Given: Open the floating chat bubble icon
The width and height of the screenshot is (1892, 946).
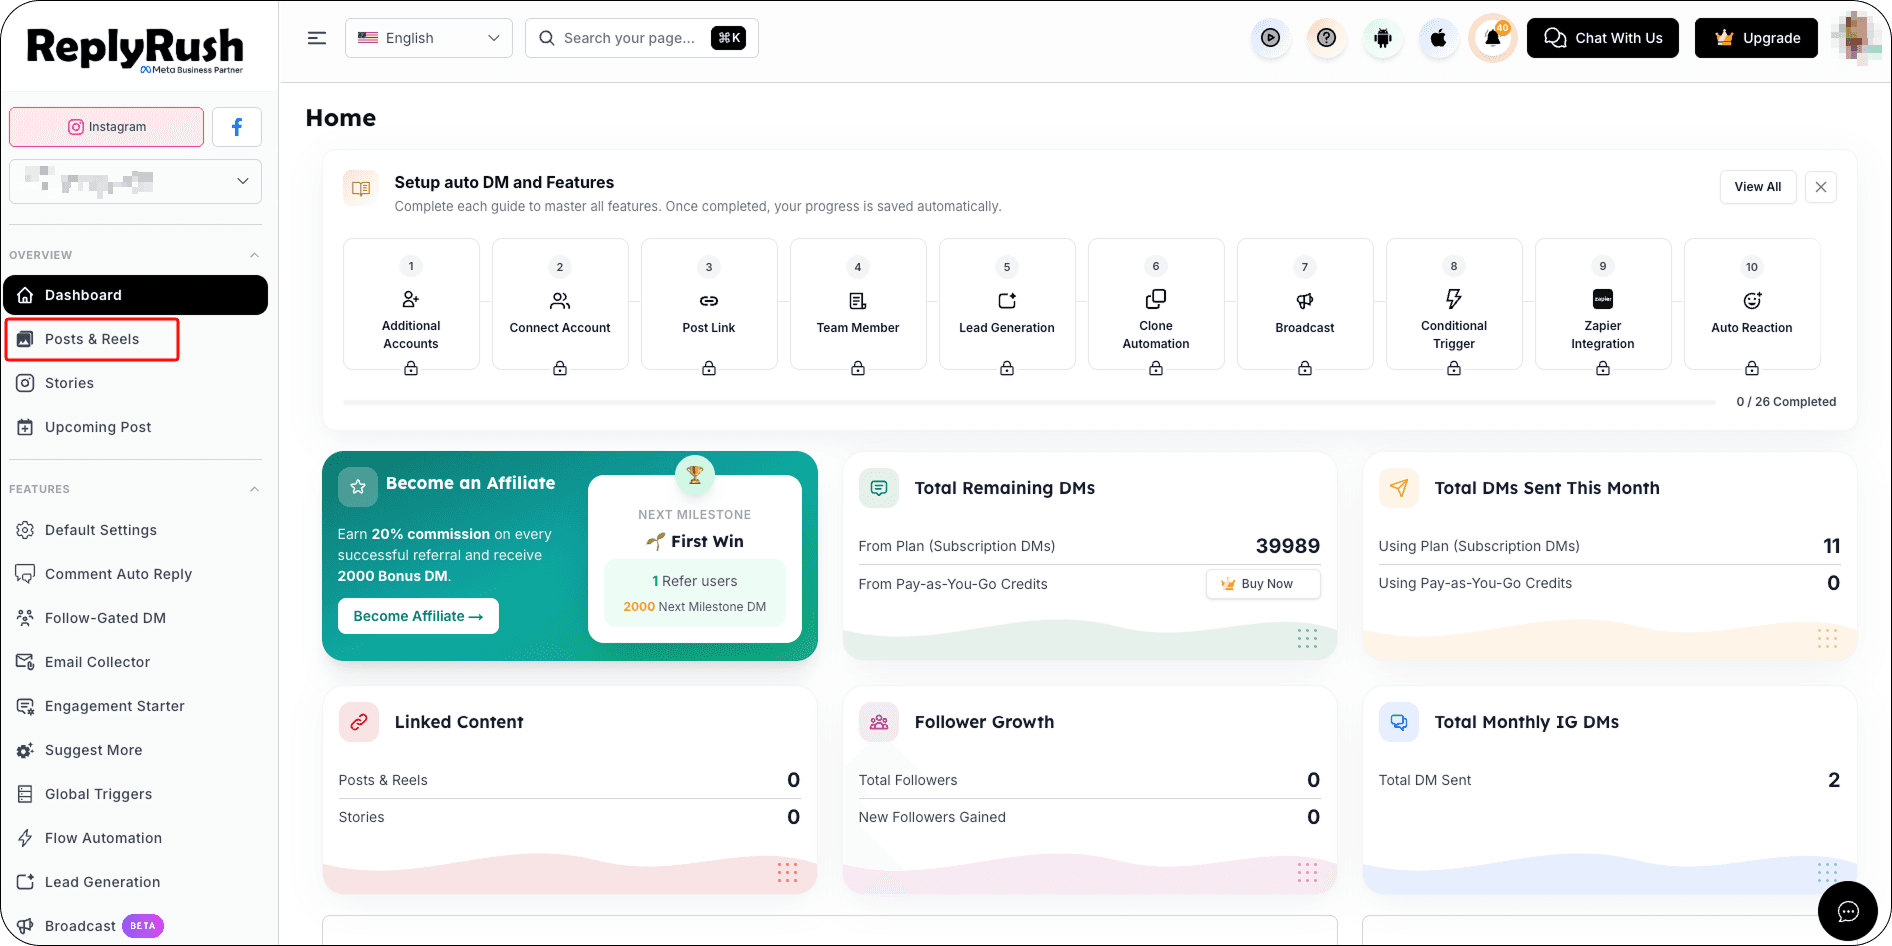Looking at the screenshot, I should [1848, 911].
